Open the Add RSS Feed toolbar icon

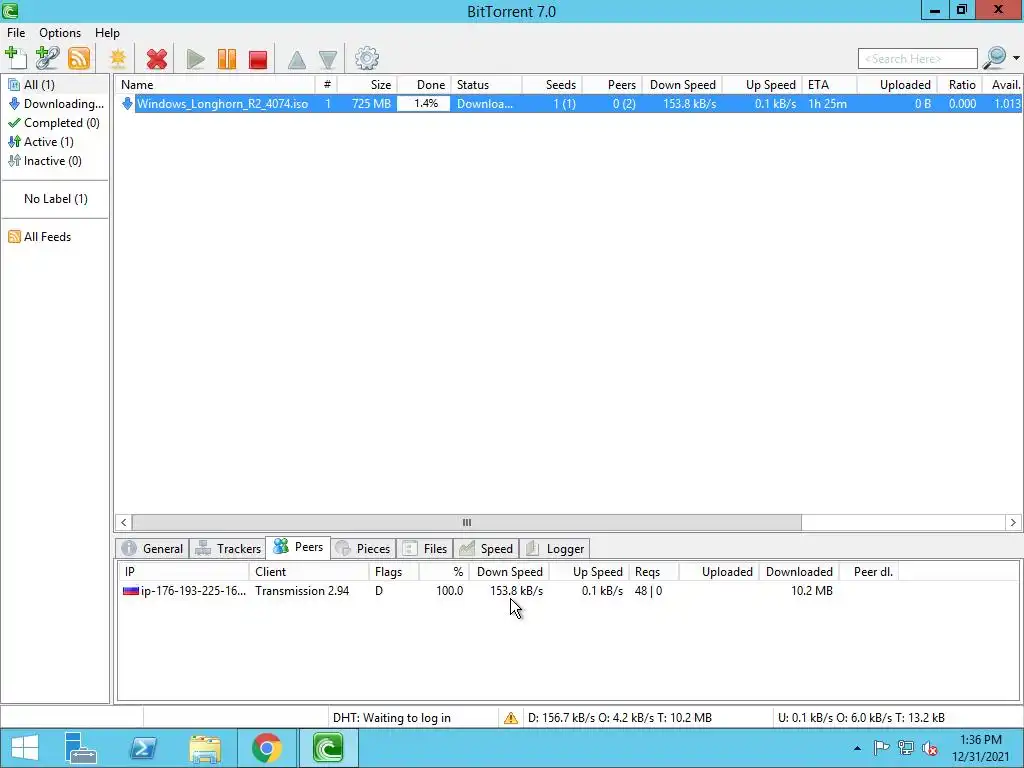[79, 58]
